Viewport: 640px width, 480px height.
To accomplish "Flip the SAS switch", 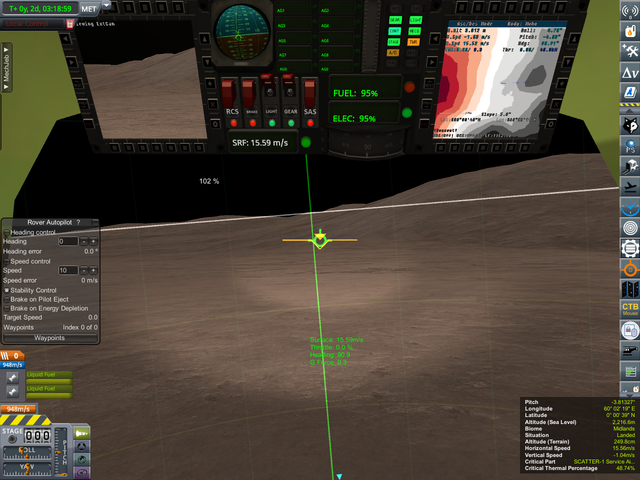I will pos(309,93).
